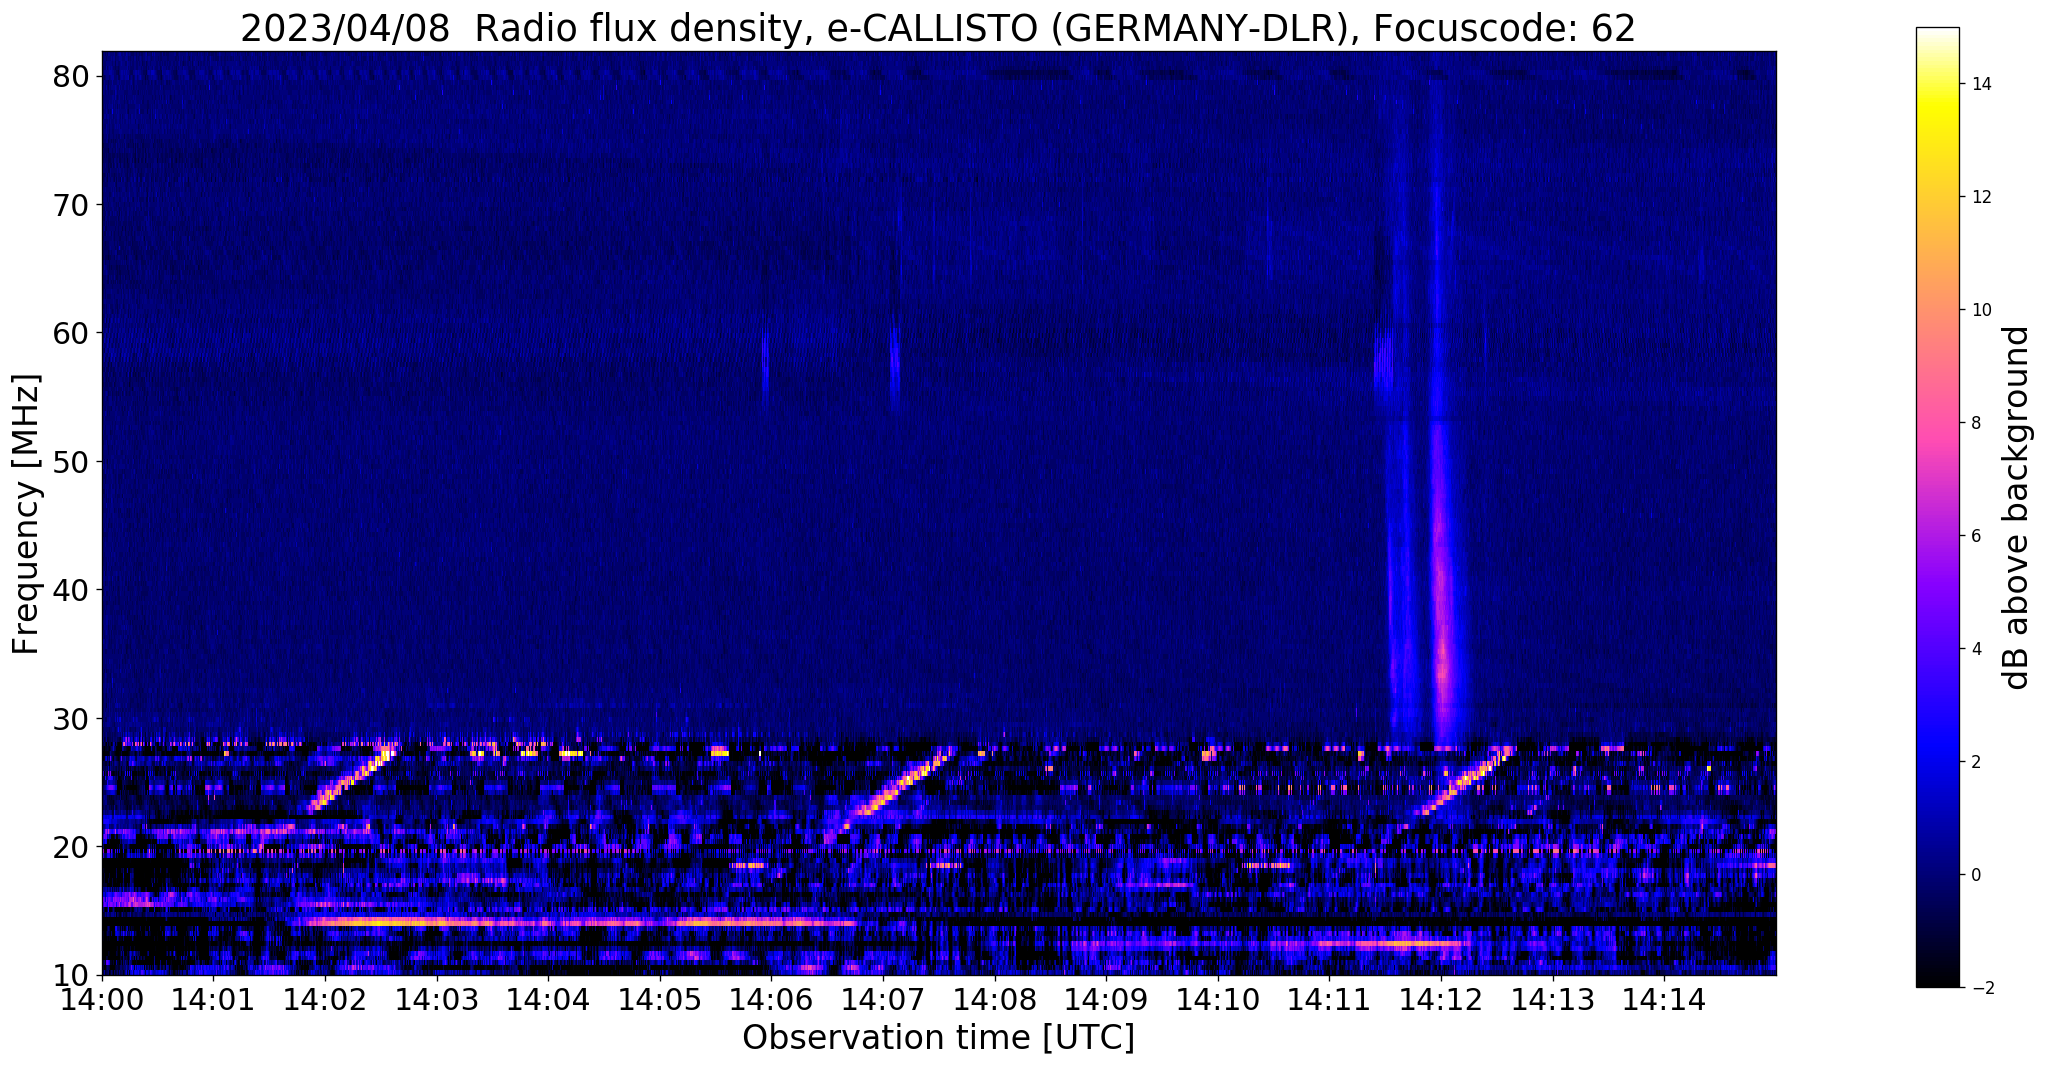Click the 14:05 time tick label
Screen dimensions: 2047x1067
click(660, 999)
